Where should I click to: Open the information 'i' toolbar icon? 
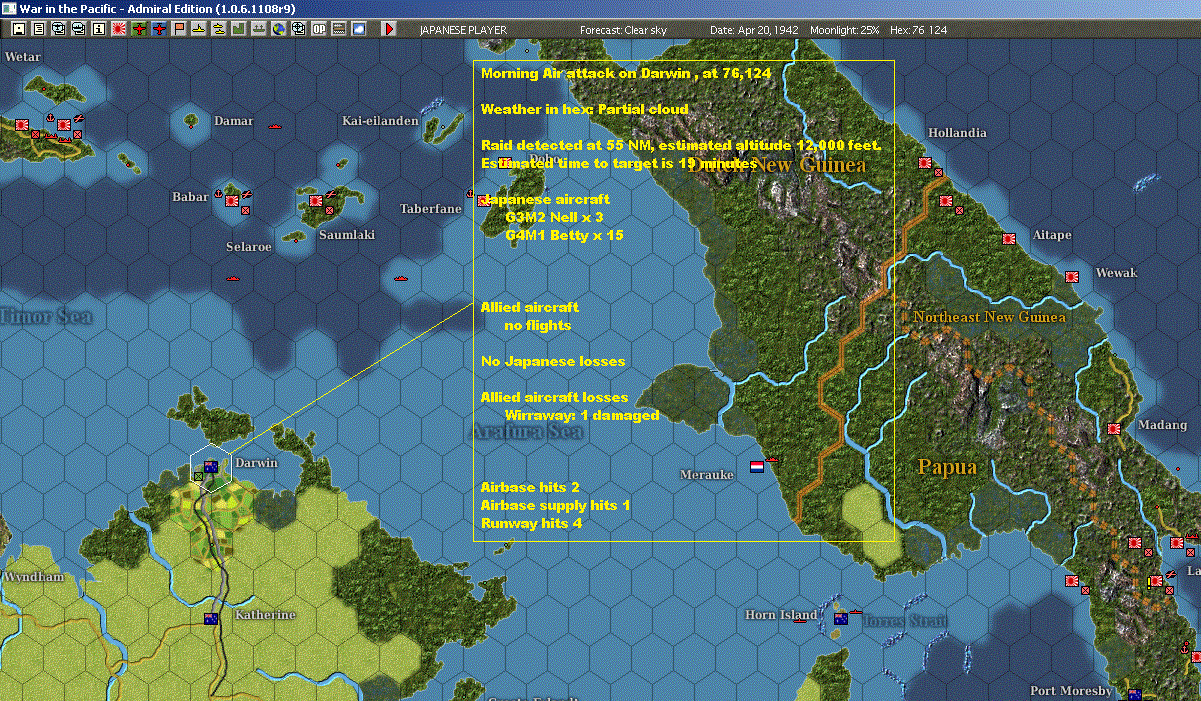(98, 29)
